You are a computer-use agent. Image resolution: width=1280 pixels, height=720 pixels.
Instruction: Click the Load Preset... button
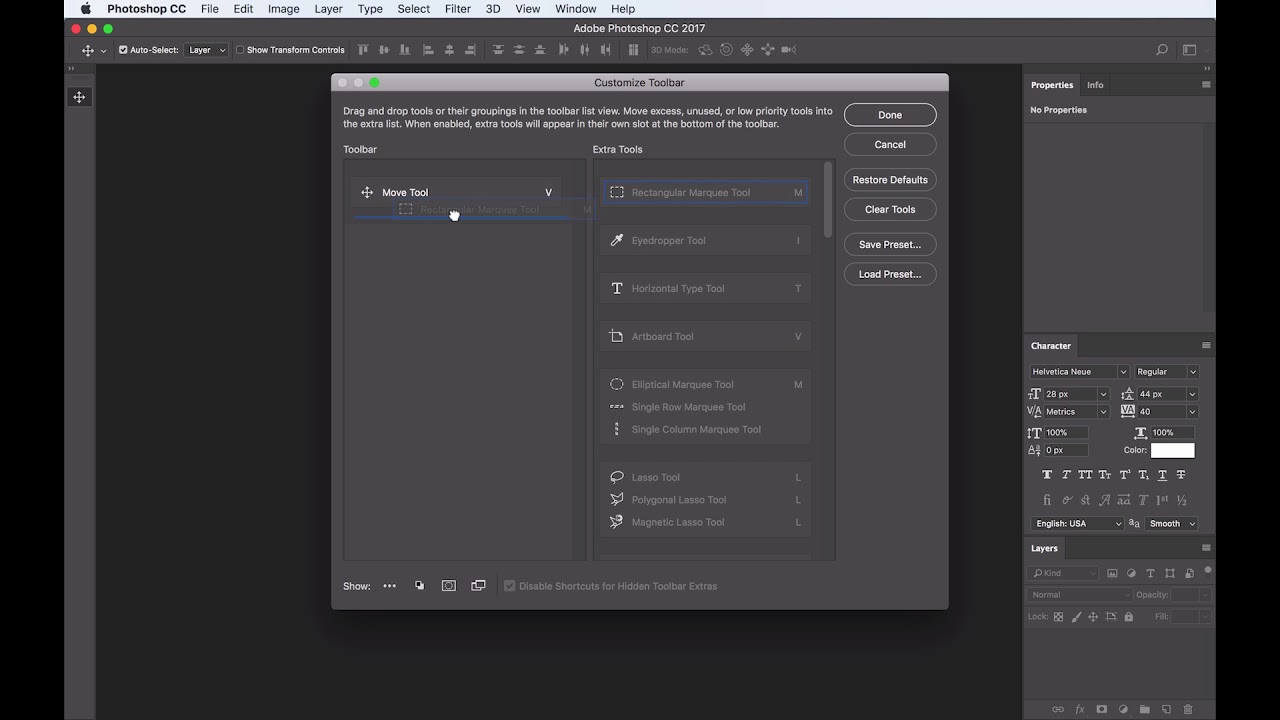(x=890, y=274)
